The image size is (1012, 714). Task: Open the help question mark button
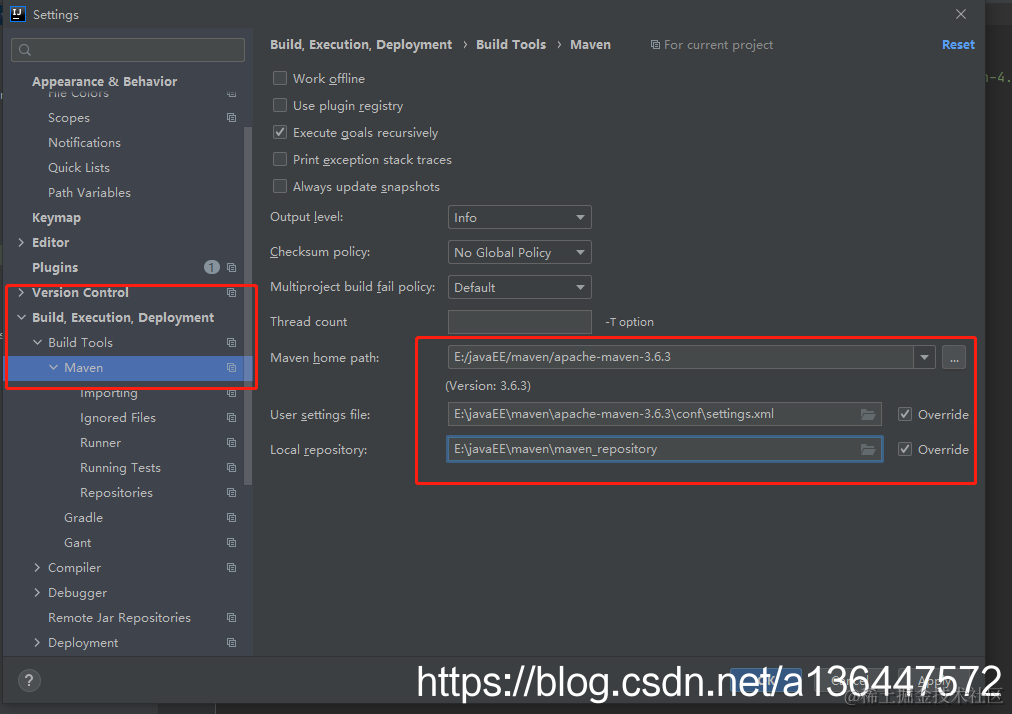coord(29,680)
